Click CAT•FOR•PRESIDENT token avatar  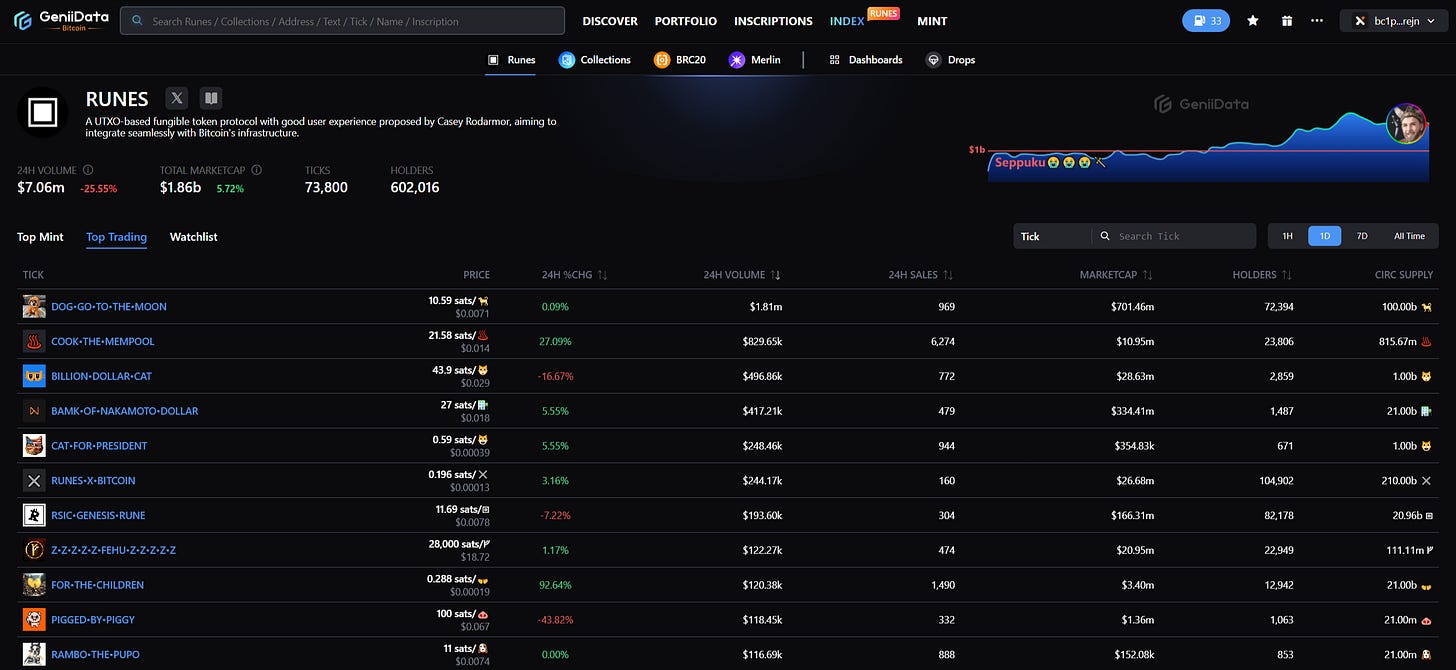tap(34, 446)
